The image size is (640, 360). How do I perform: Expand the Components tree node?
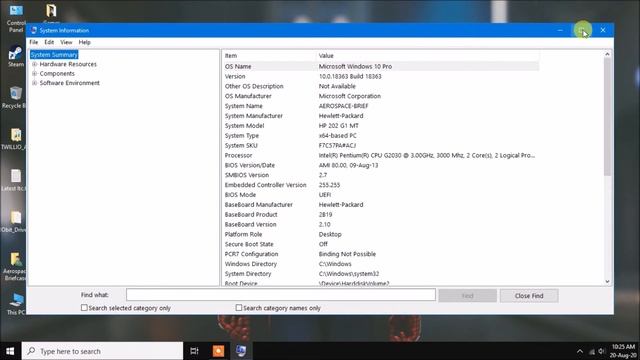(35, 73)
